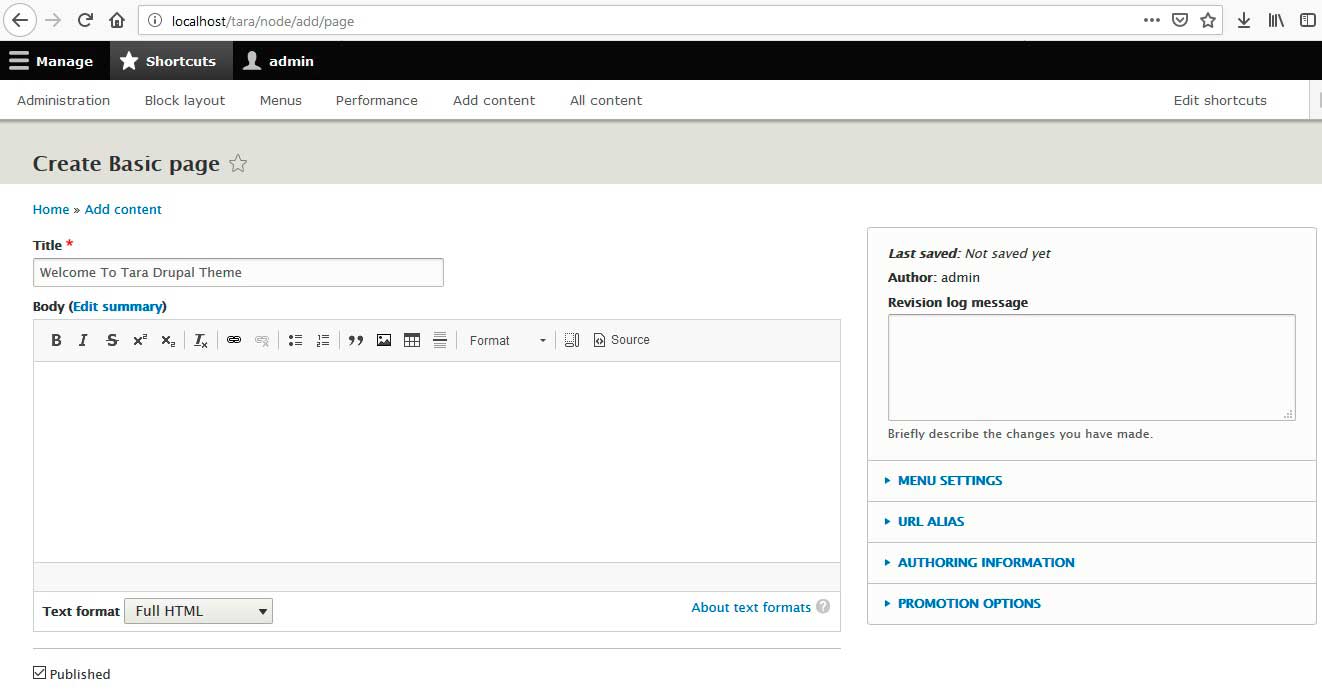Viewport: 1322px width, 691px height.
Task: Insert a numbered list
Action: (323, 340)
